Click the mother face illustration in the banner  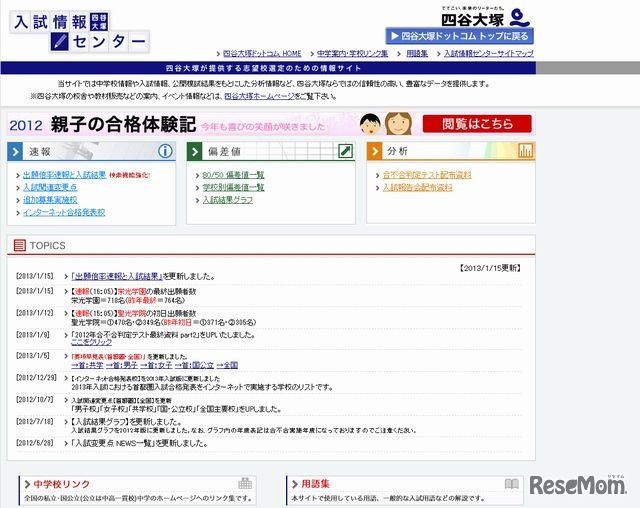click(x=398, y=124)
